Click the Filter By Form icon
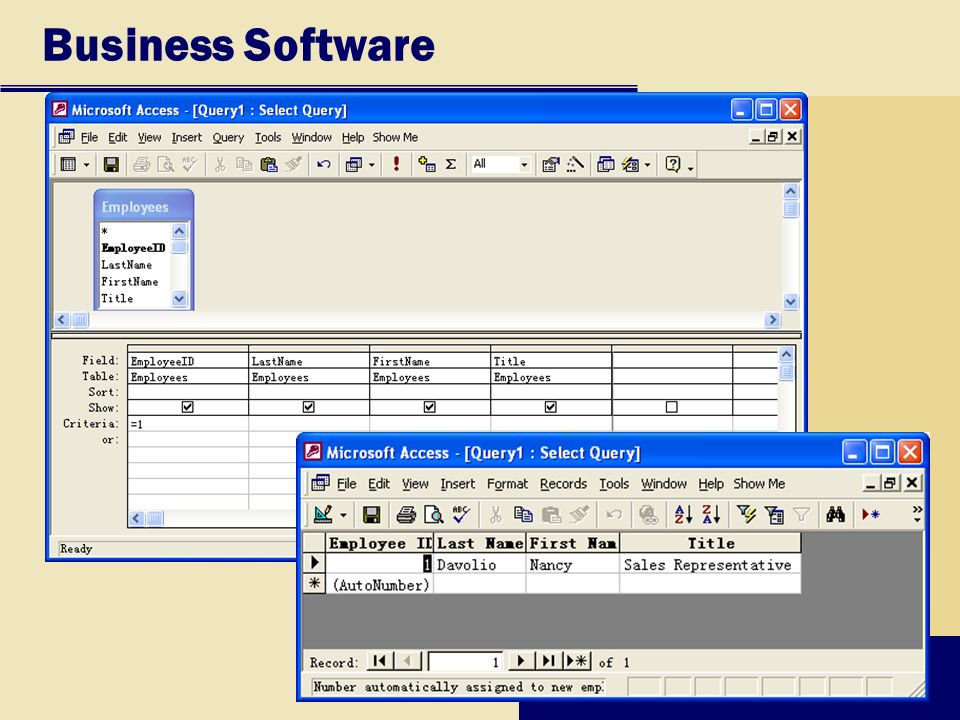The image size is (960, 720). click(774, 514)
